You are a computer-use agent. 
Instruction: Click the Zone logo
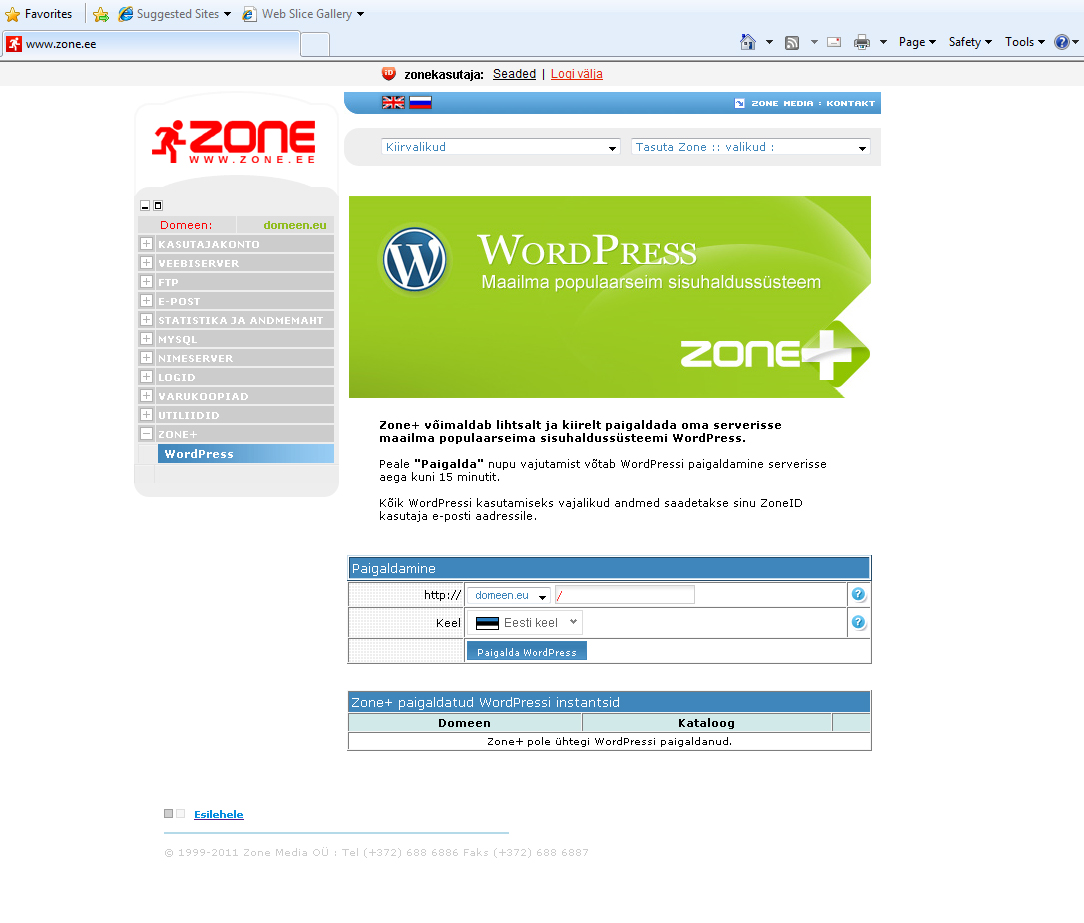click(235, 141)
